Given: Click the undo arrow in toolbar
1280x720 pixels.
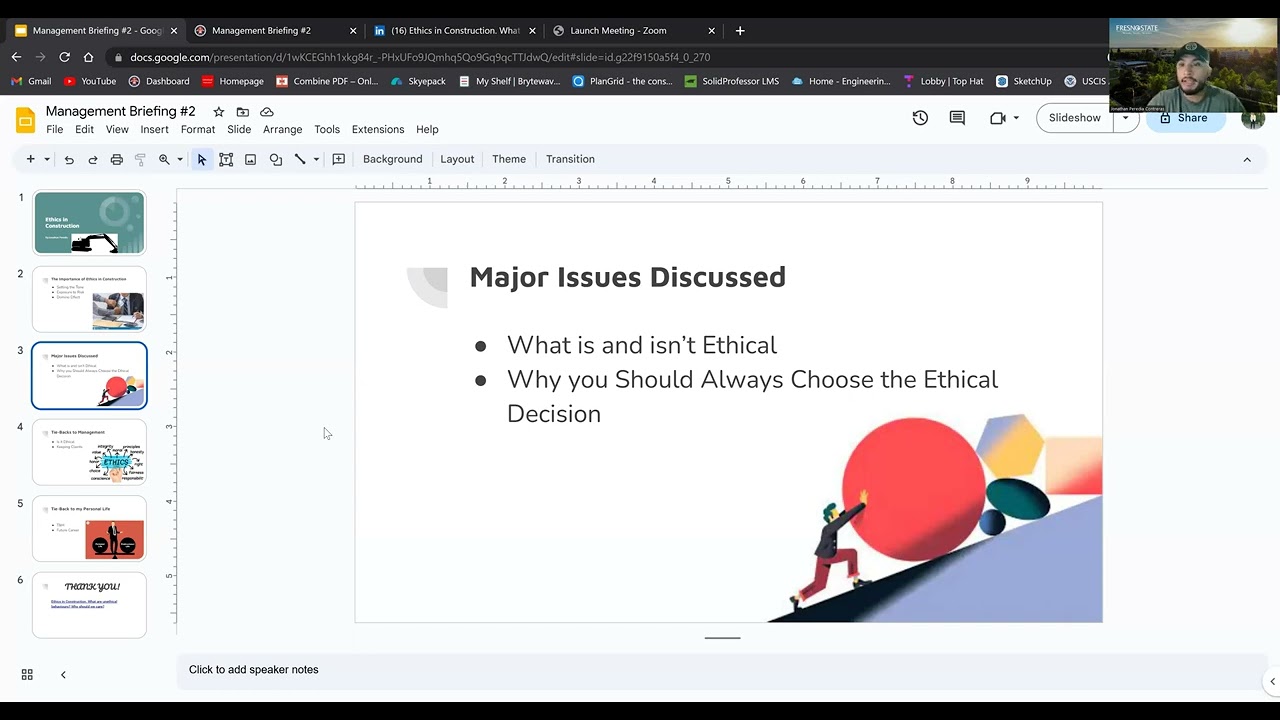Looking at the screenshot, I should [x=69, y=159].
